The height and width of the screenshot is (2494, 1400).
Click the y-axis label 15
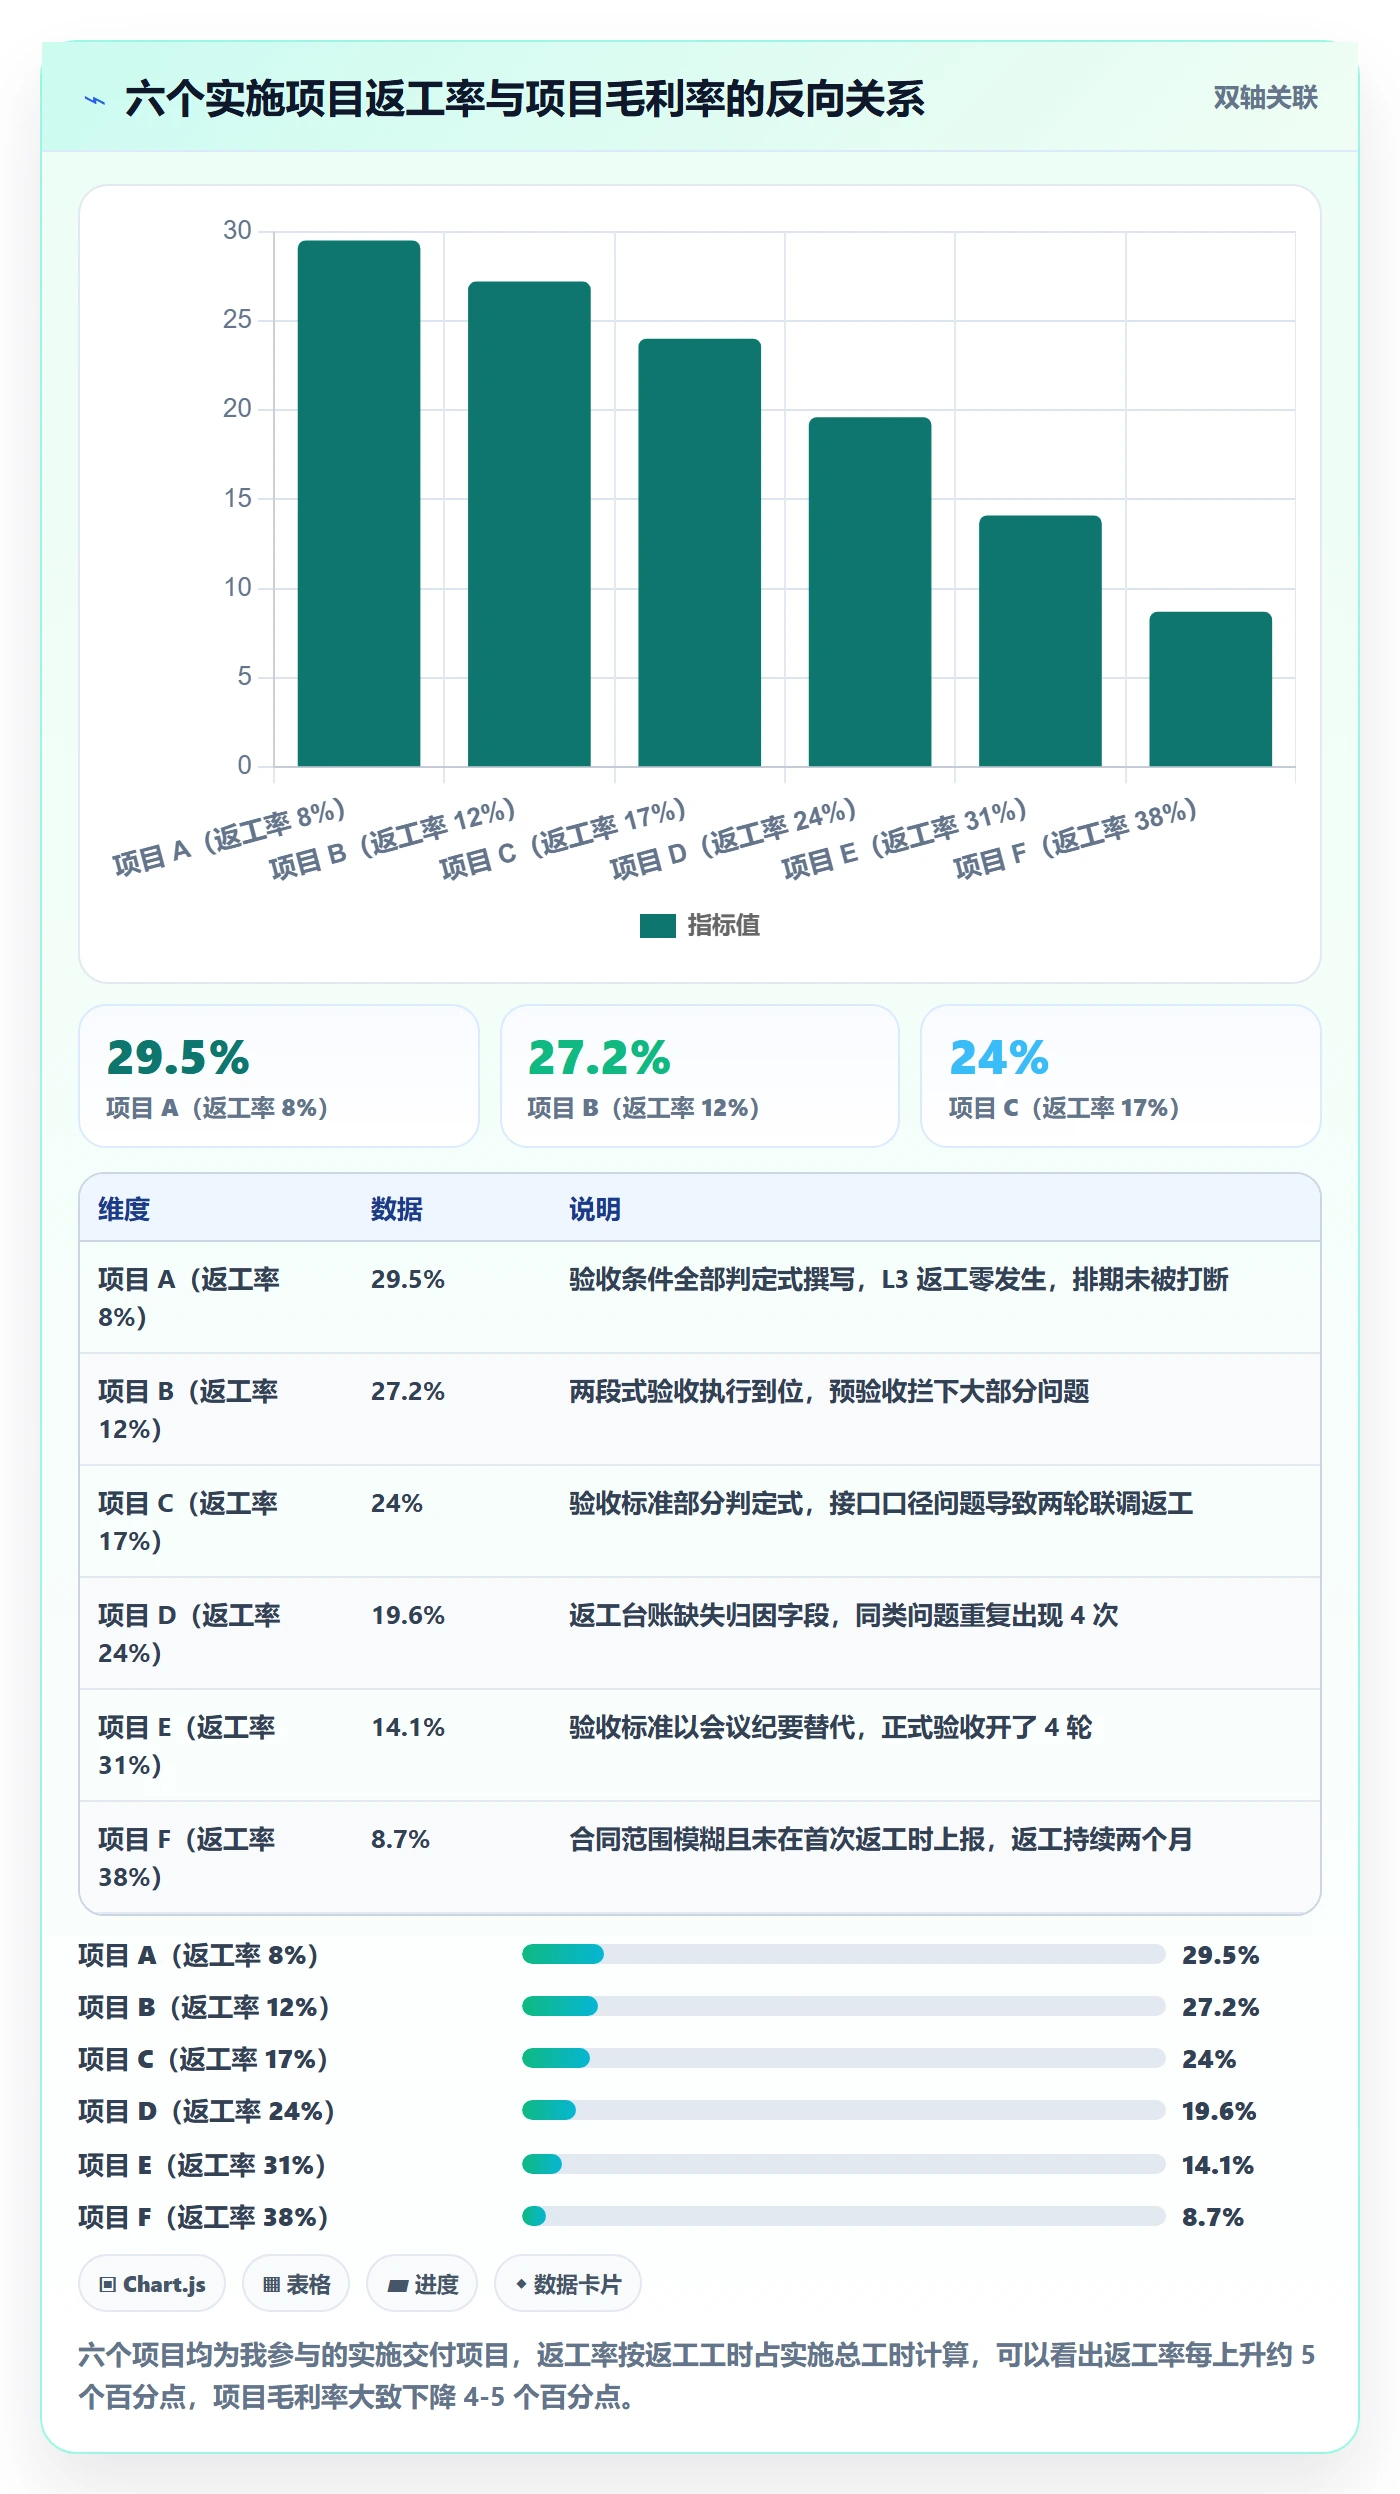coord(237,498)
